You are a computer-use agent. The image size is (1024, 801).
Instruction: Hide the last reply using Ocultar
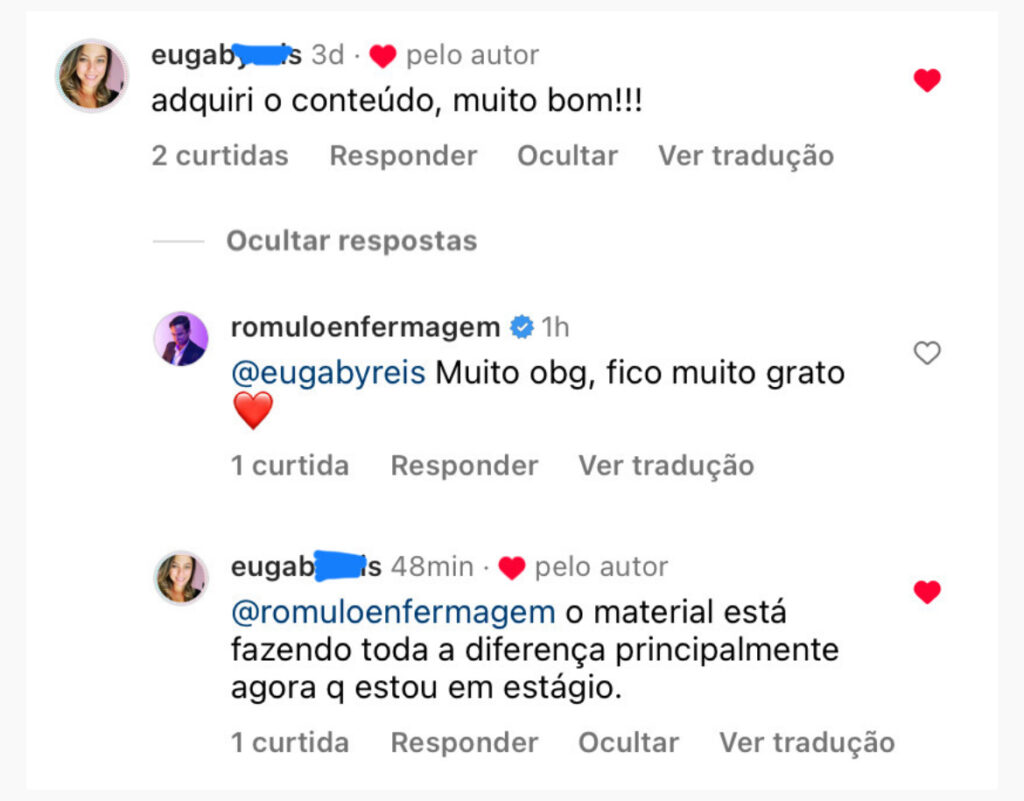(628, 743)
